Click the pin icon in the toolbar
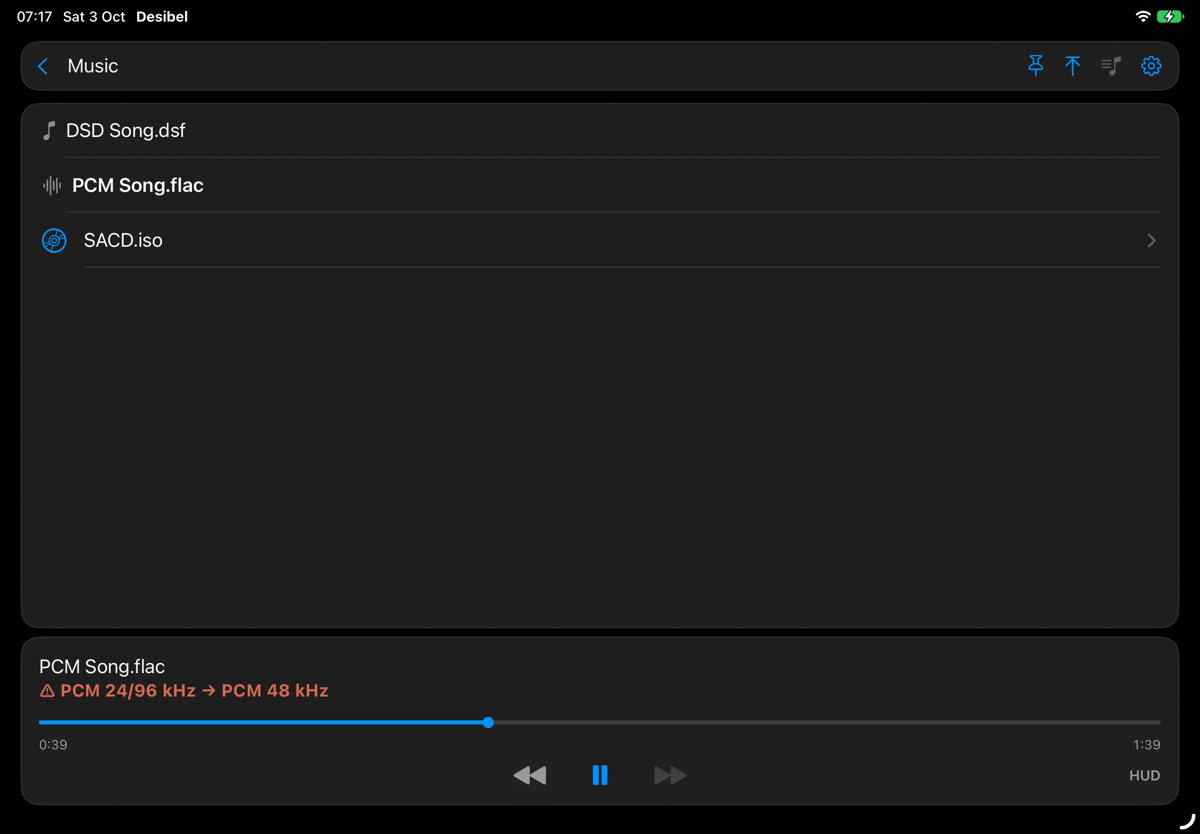 point(1036,66)
